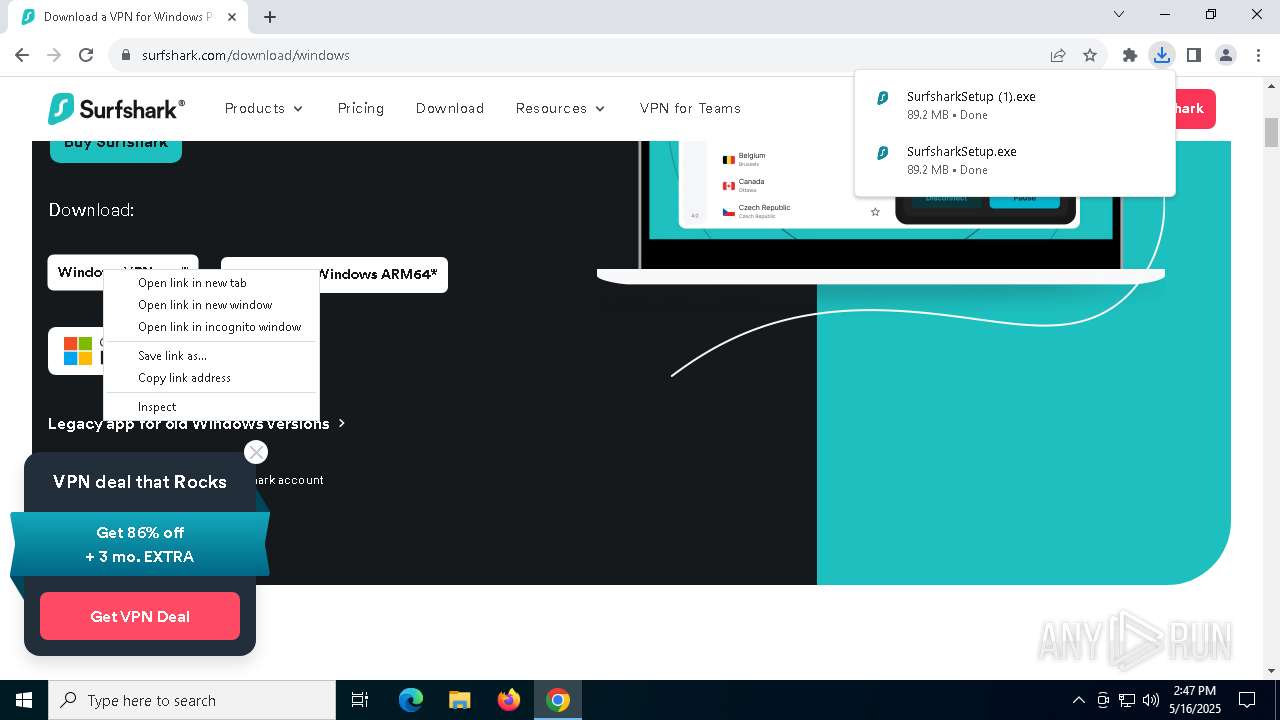This screenshot has width=1280, height=720.
Task: Choose Open link in new window
Action: click(x=211, y=305)
